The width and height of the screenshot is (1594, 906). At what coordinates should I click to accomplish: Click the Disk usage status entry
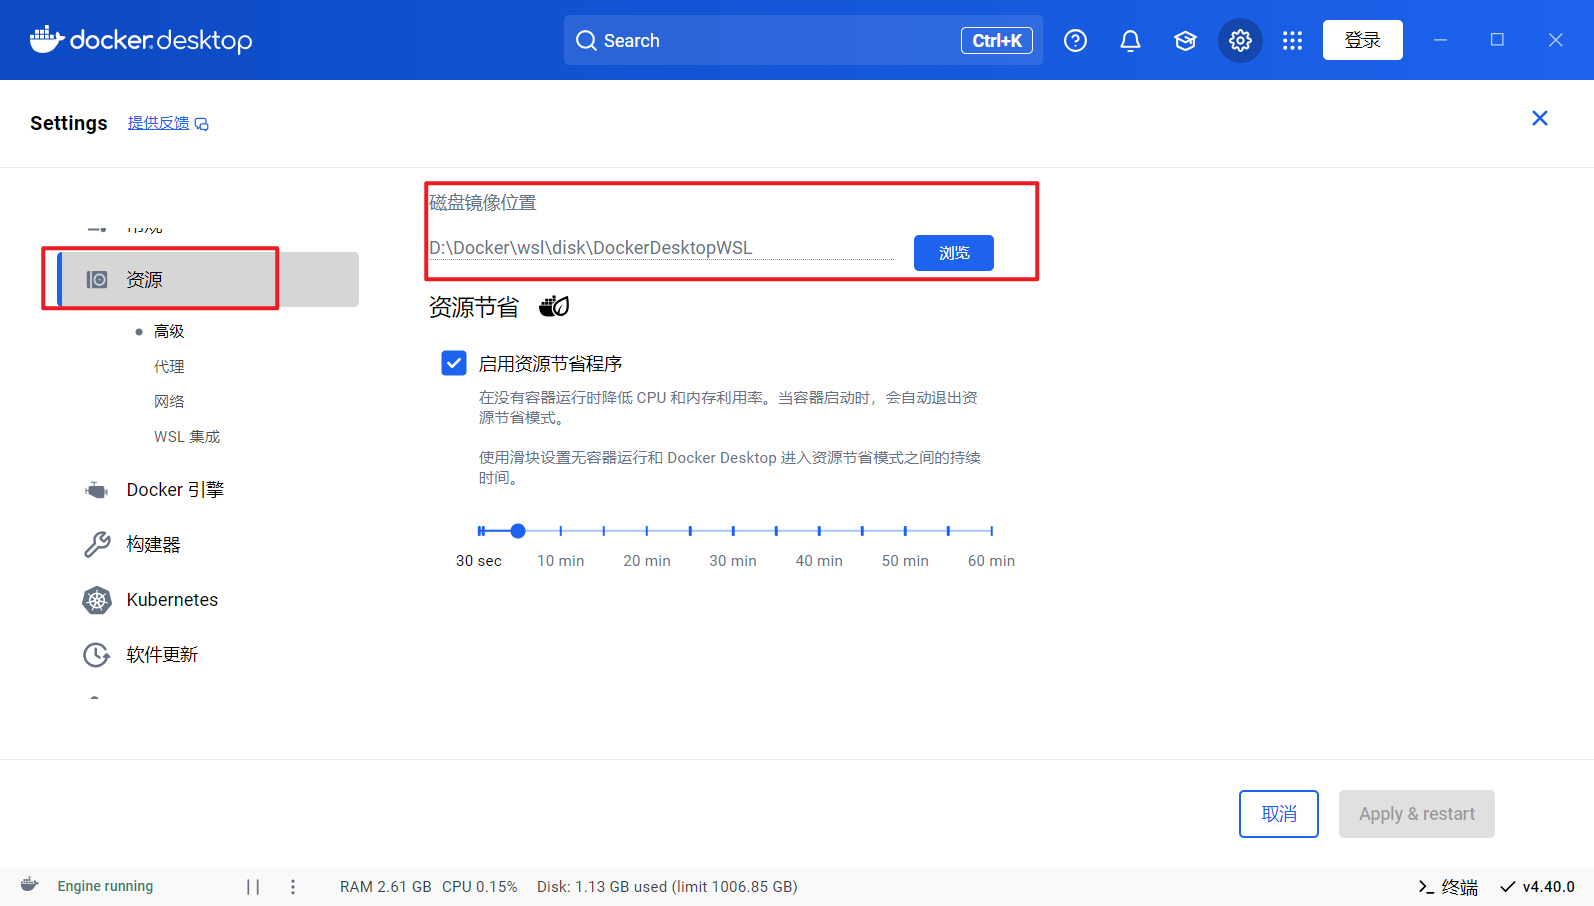coord(667,887)
